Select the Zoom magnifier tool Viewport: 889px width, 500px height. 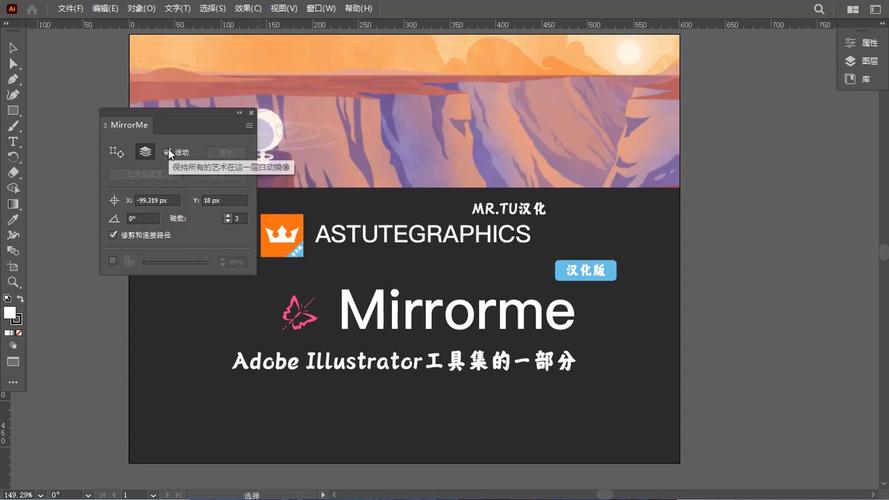click(x=13, y=282)
